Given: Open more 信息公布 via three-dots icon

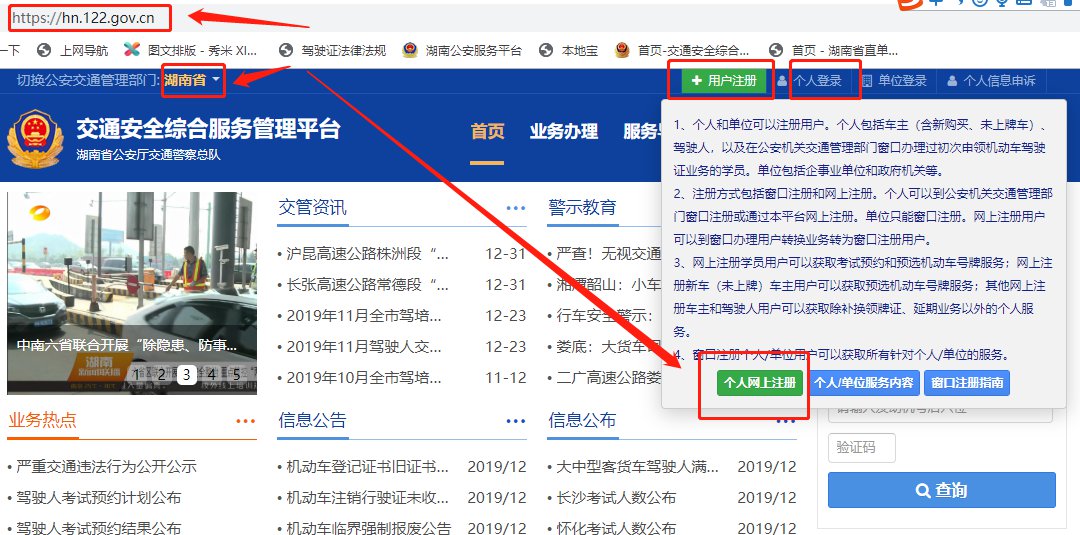Looking at the screenshot, I should click(786, 421).
